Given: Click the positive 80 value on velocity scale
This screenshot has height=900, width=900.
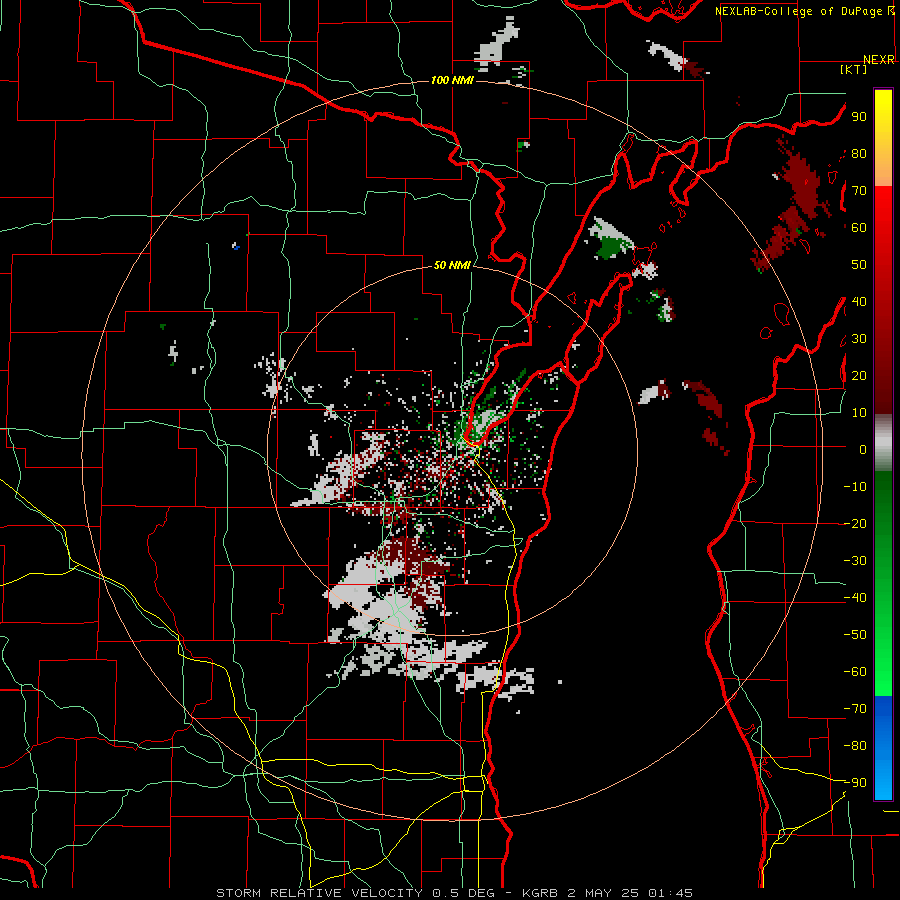Looking at the screenshot, I should [859, 153].
